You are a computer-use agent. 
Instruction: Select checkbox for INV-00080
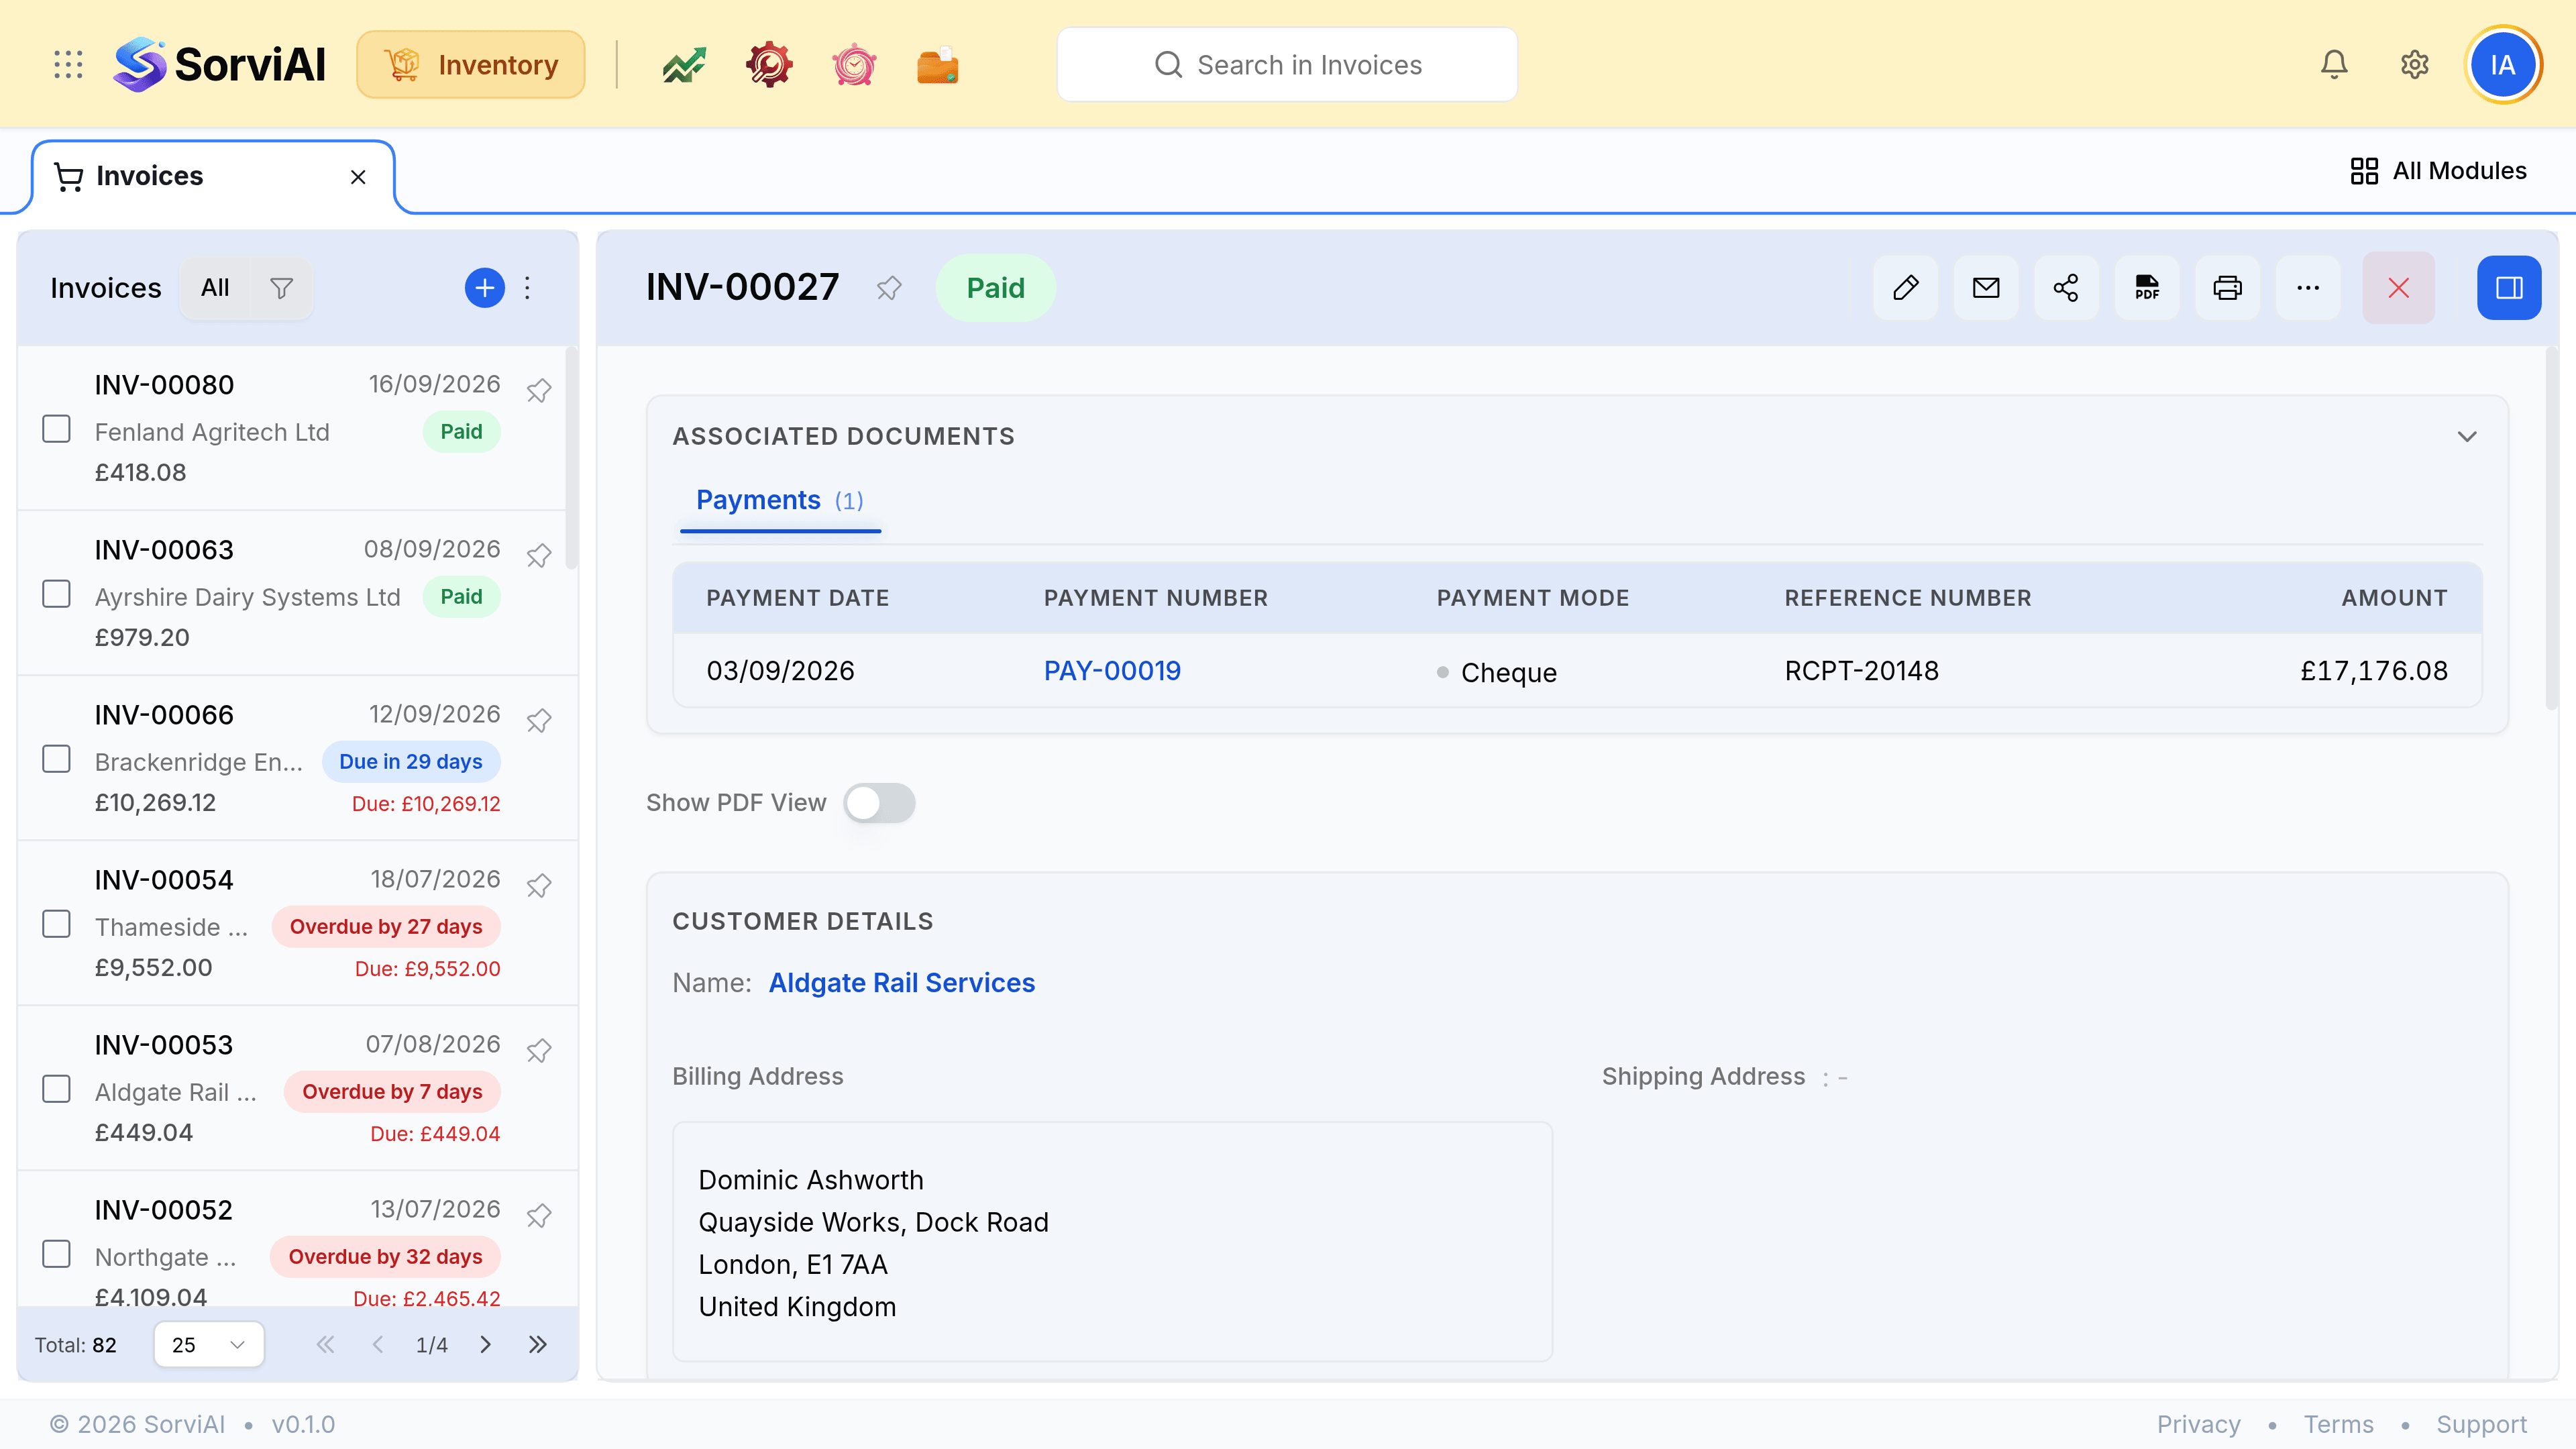[57, 429]
